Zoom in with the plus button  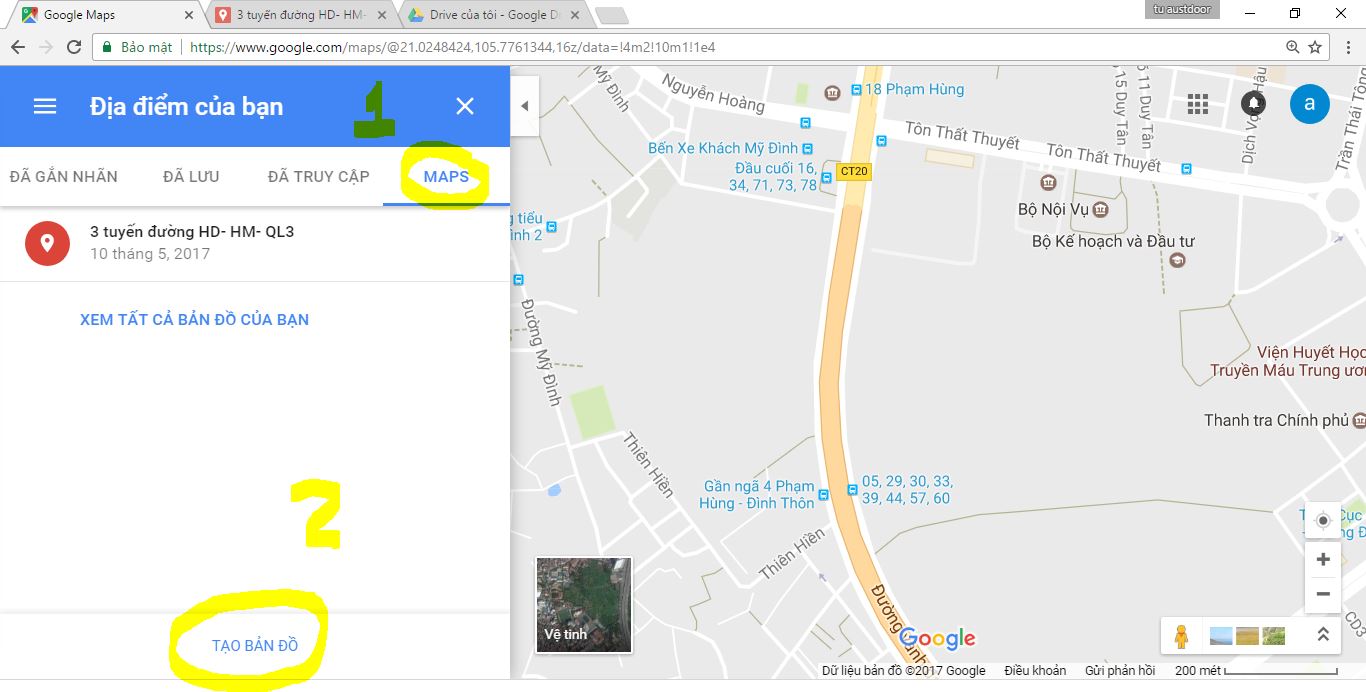click(1323, 559)
